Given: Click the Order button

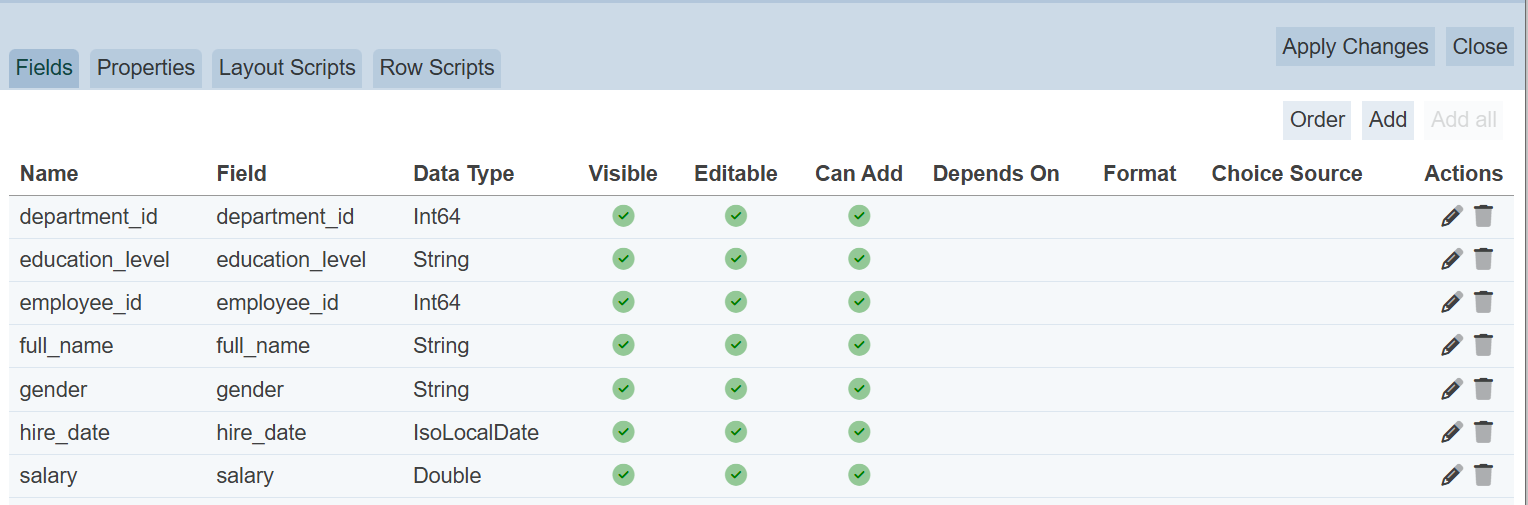Looking at the screenshot, I should pyautogui.click(x=1316, y=120).
